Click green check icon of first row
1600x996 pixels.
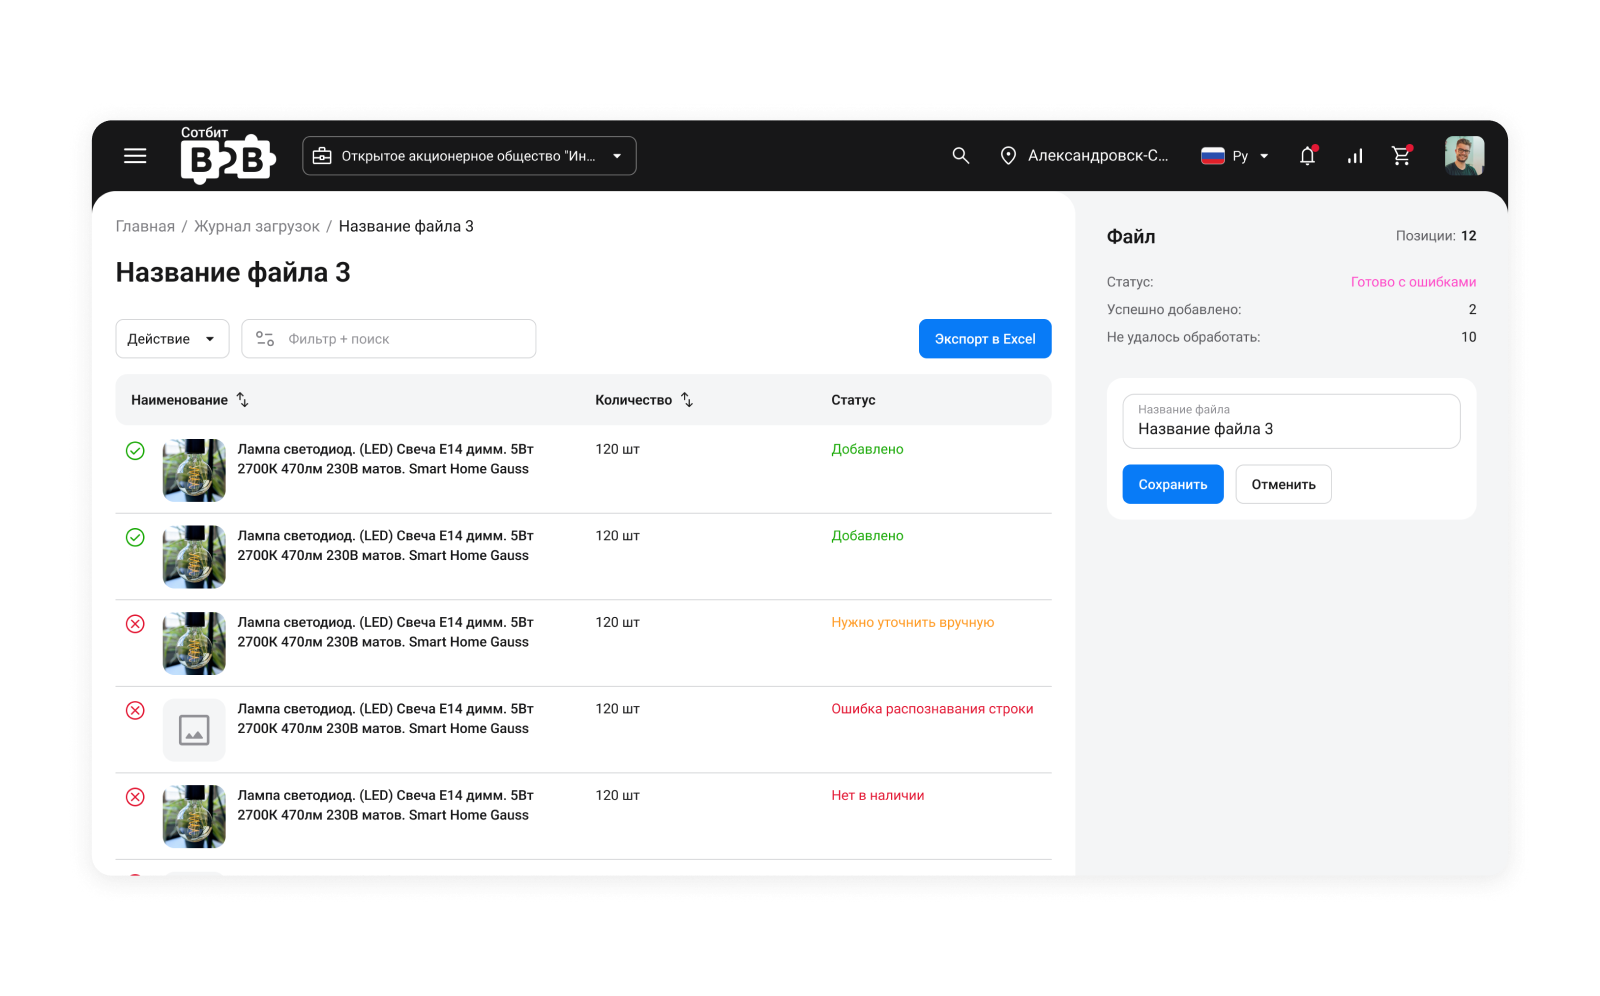pyautogui.click(x=135, y=451)
